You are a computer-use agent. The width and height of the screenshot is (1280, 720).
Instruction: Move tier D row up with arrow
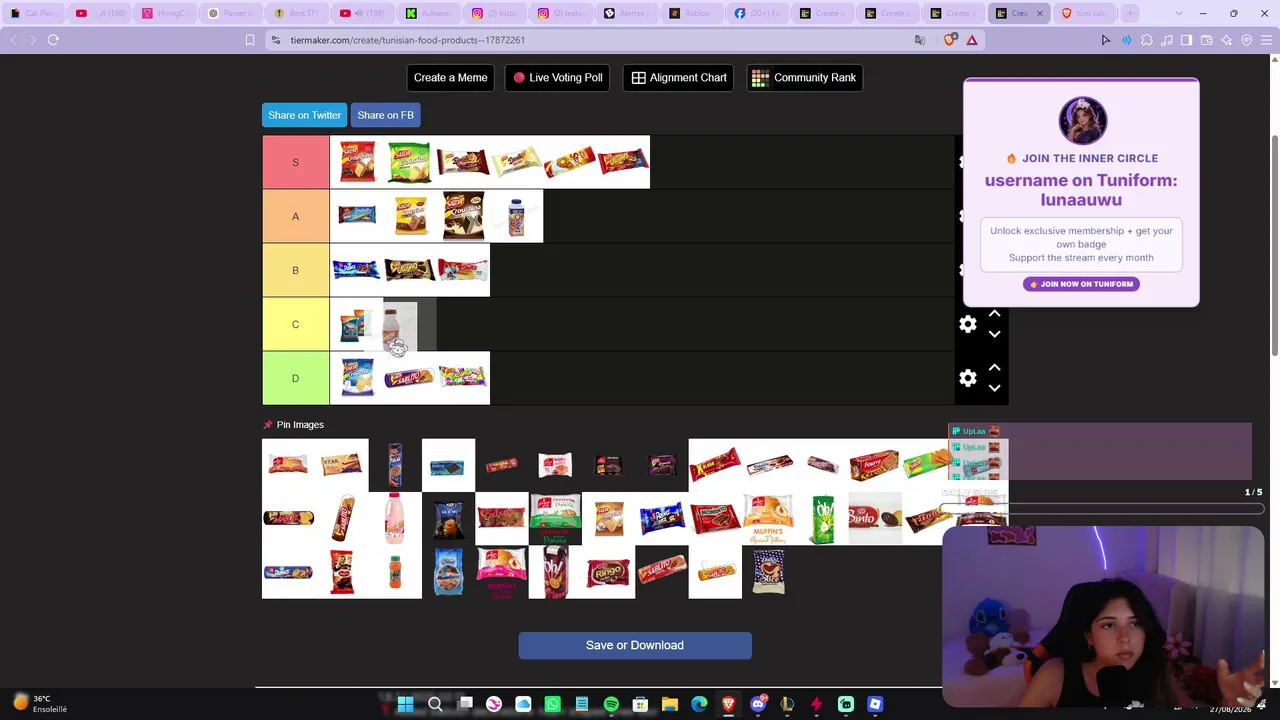(x=994, y=368)
